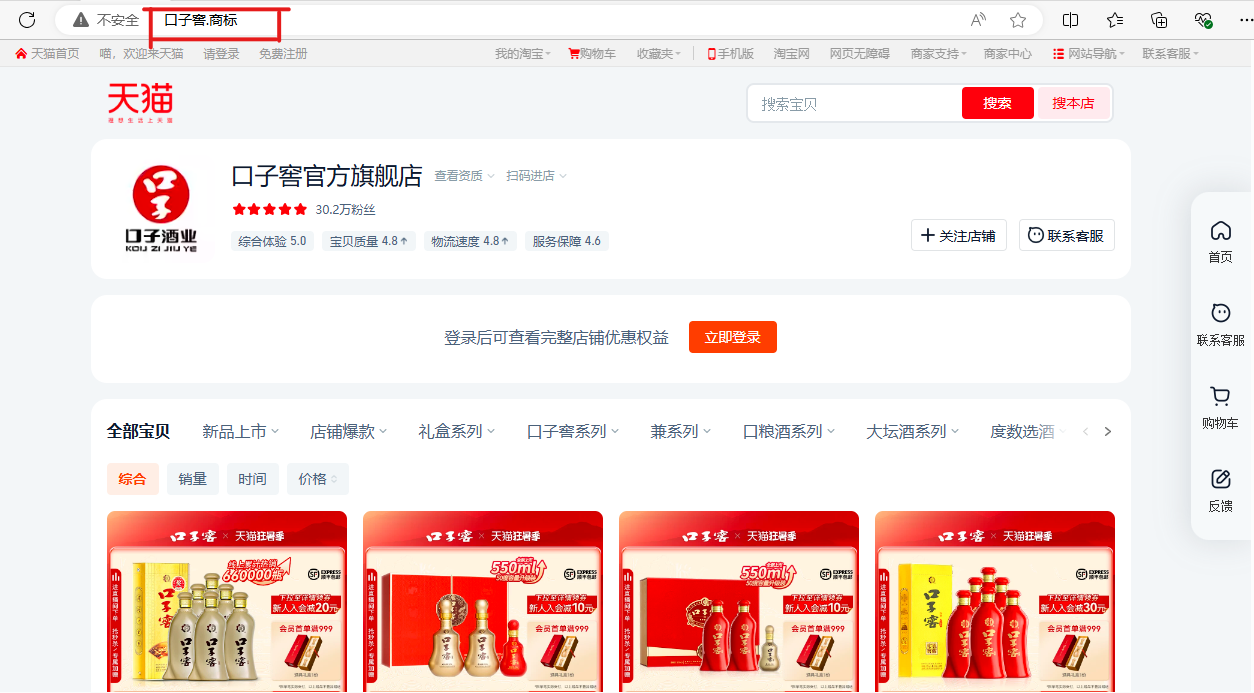The width and height of the screenshot is (1254, 693).
Task: Expand the 查看资质 dropdown
Action: (464, 176)
